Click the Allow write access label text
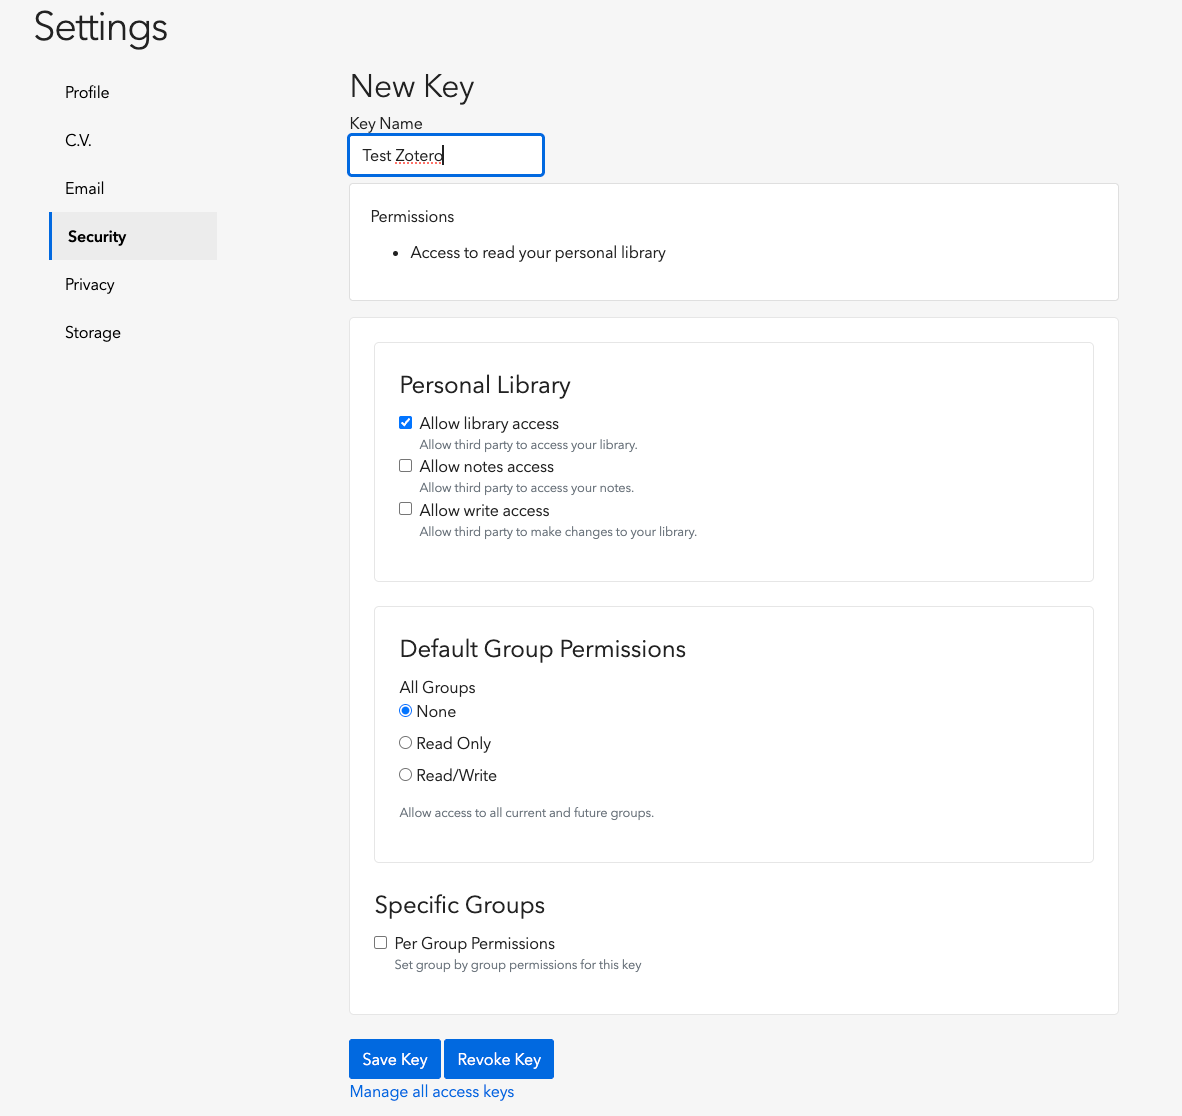Image resolution: width=1182 pixels, height=1116 pixels. (x=484, y=510)
